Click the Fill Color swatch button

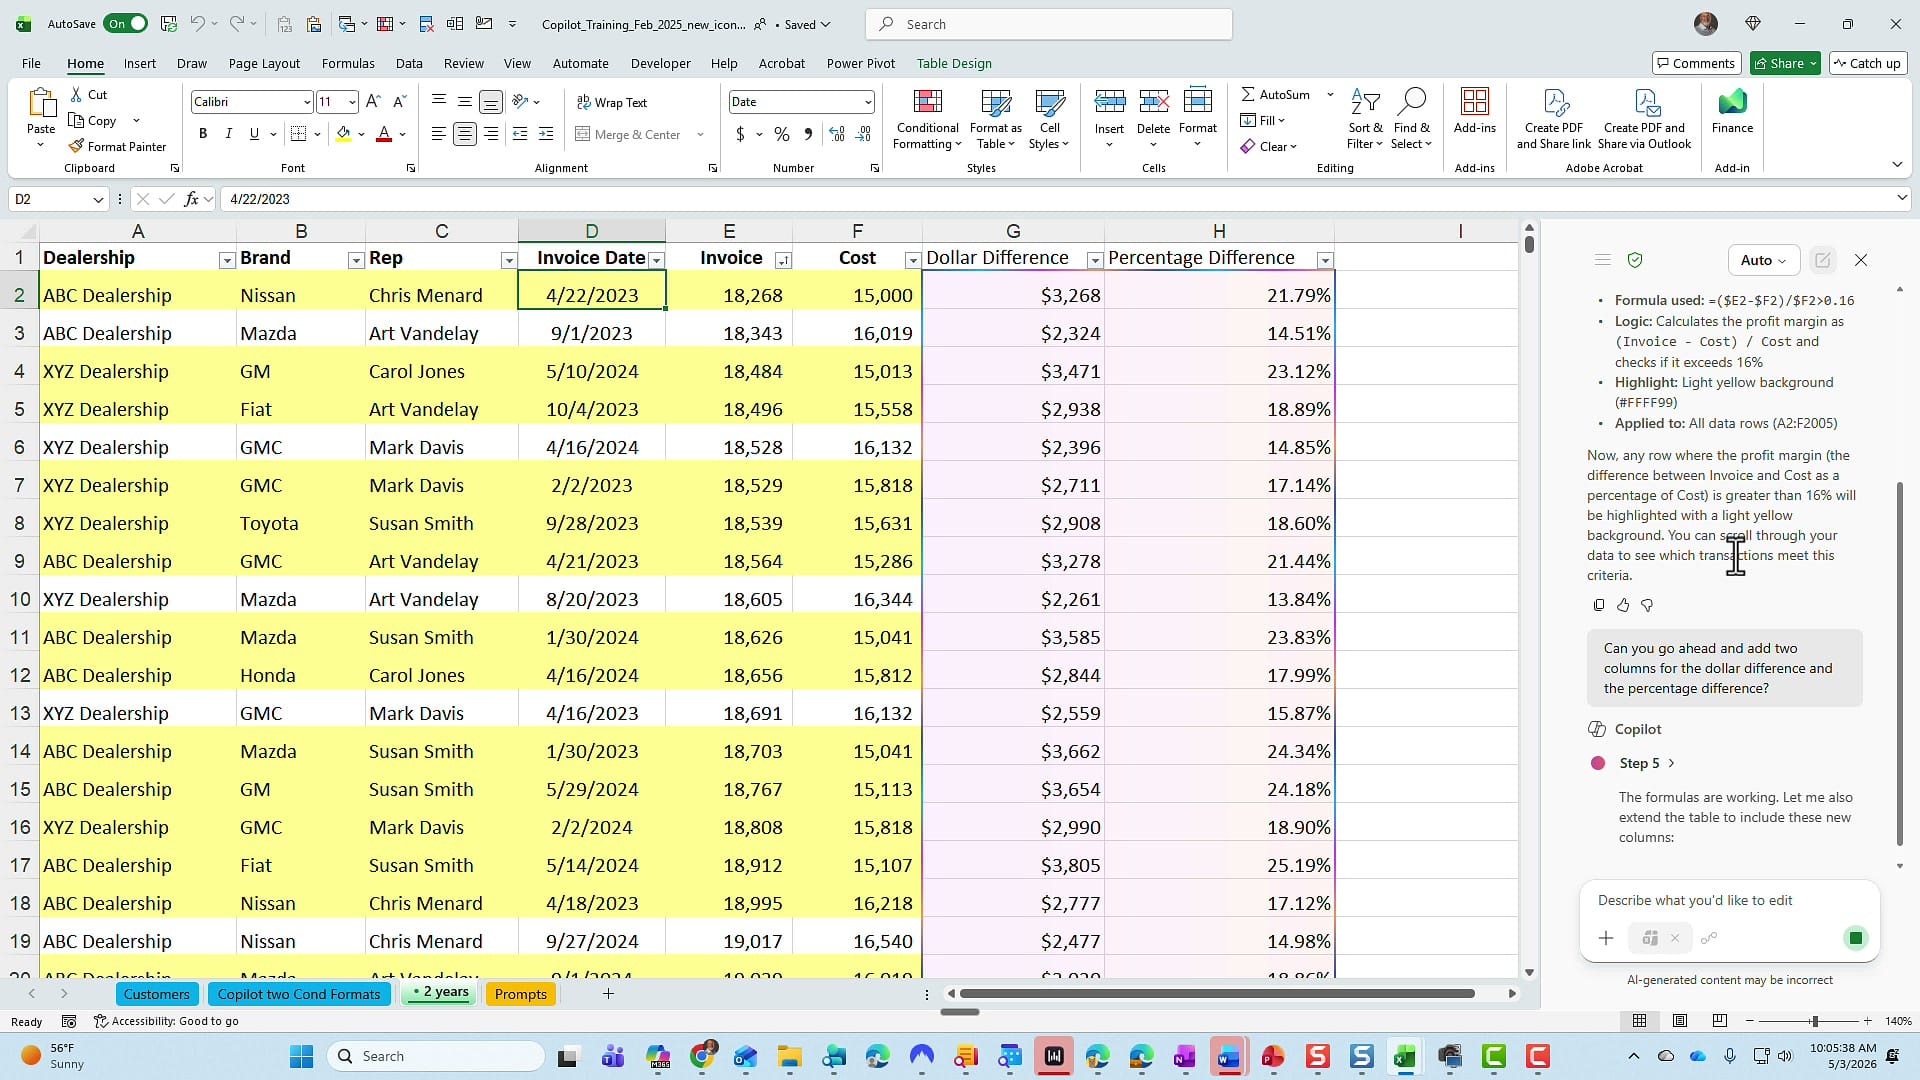click(x=343, y=134)
